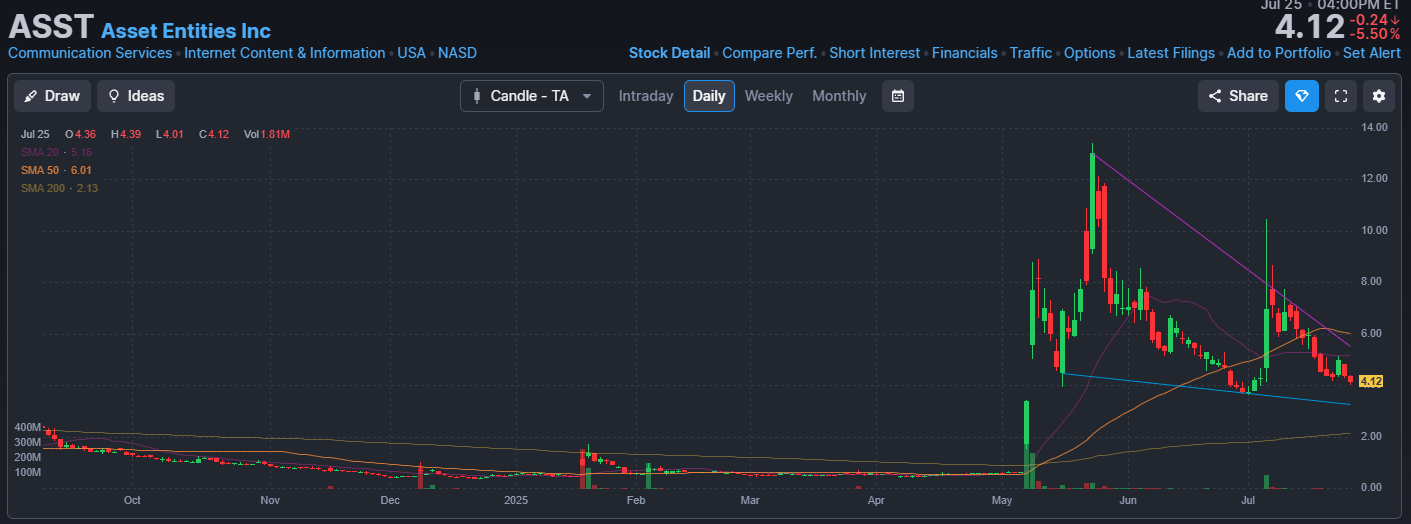Share the ASST chart
The image size is (1411, 524).
pyautogui.click(x=1238, y=96)
